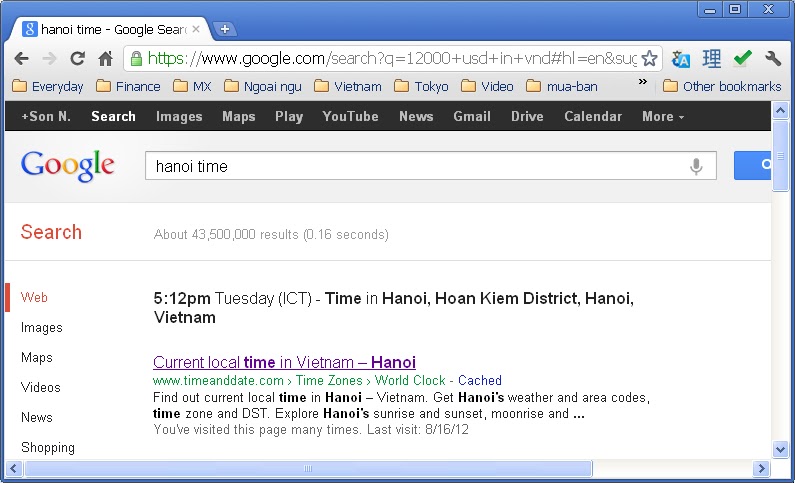
Task: Show hidden bookmarks with the double chevron
Action: coord(642,82)
